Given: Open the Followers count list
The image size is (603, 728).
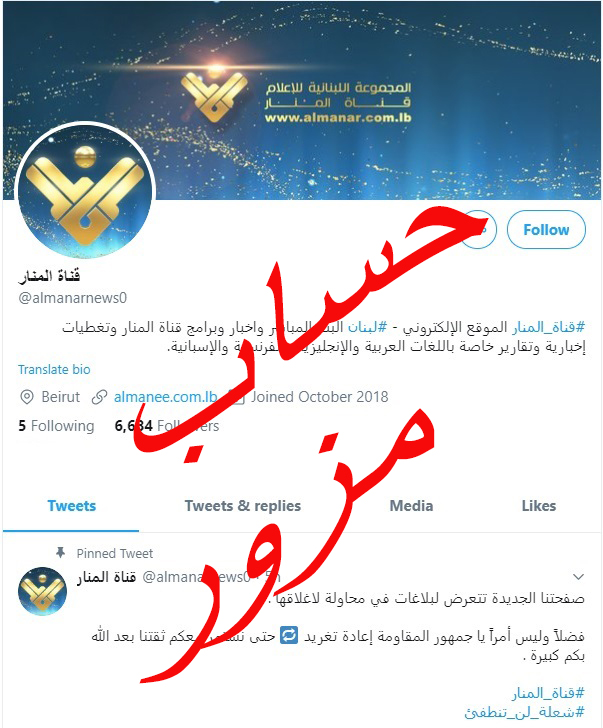Looking at the screenshot, I should 167,426.
